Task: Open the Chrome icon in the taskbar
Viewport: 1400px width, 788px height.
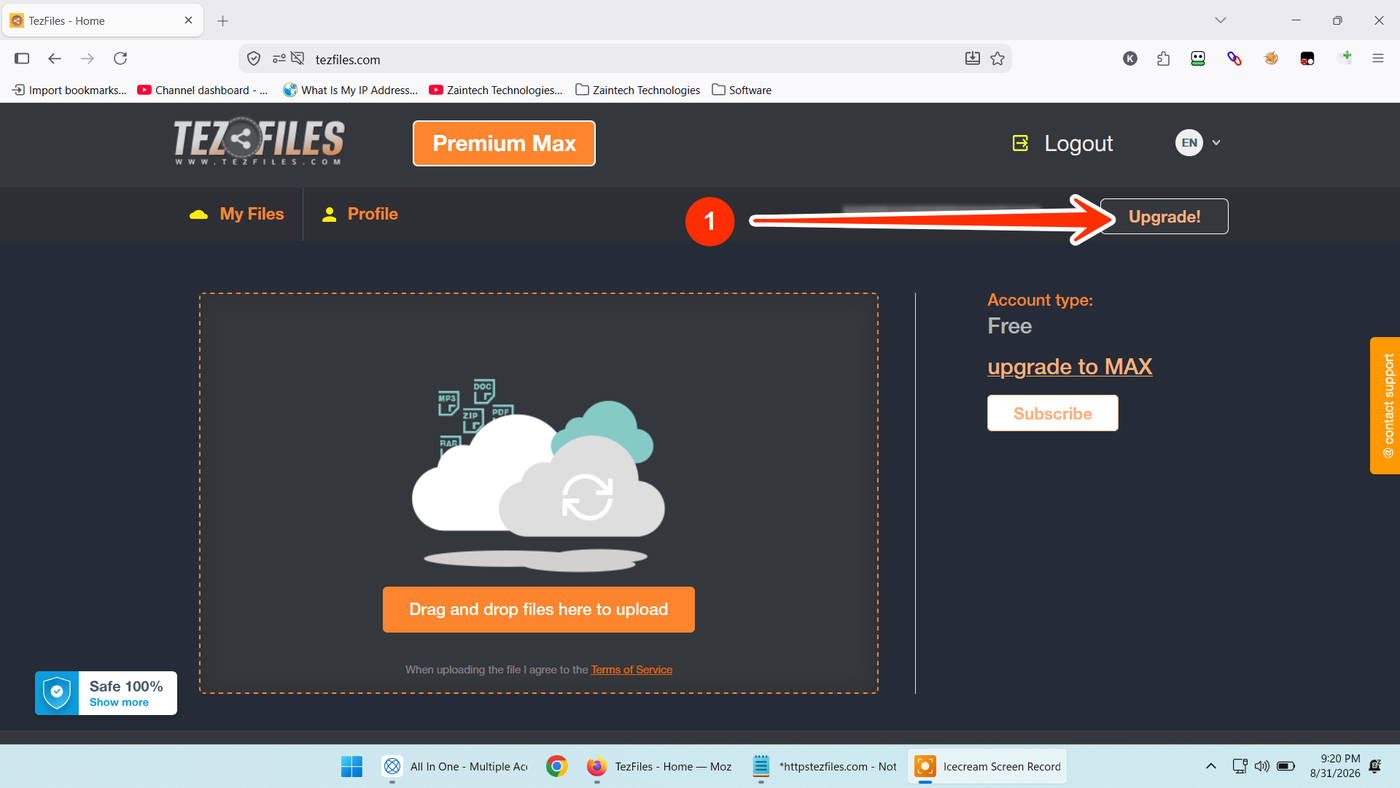Action: pos(557,767)
